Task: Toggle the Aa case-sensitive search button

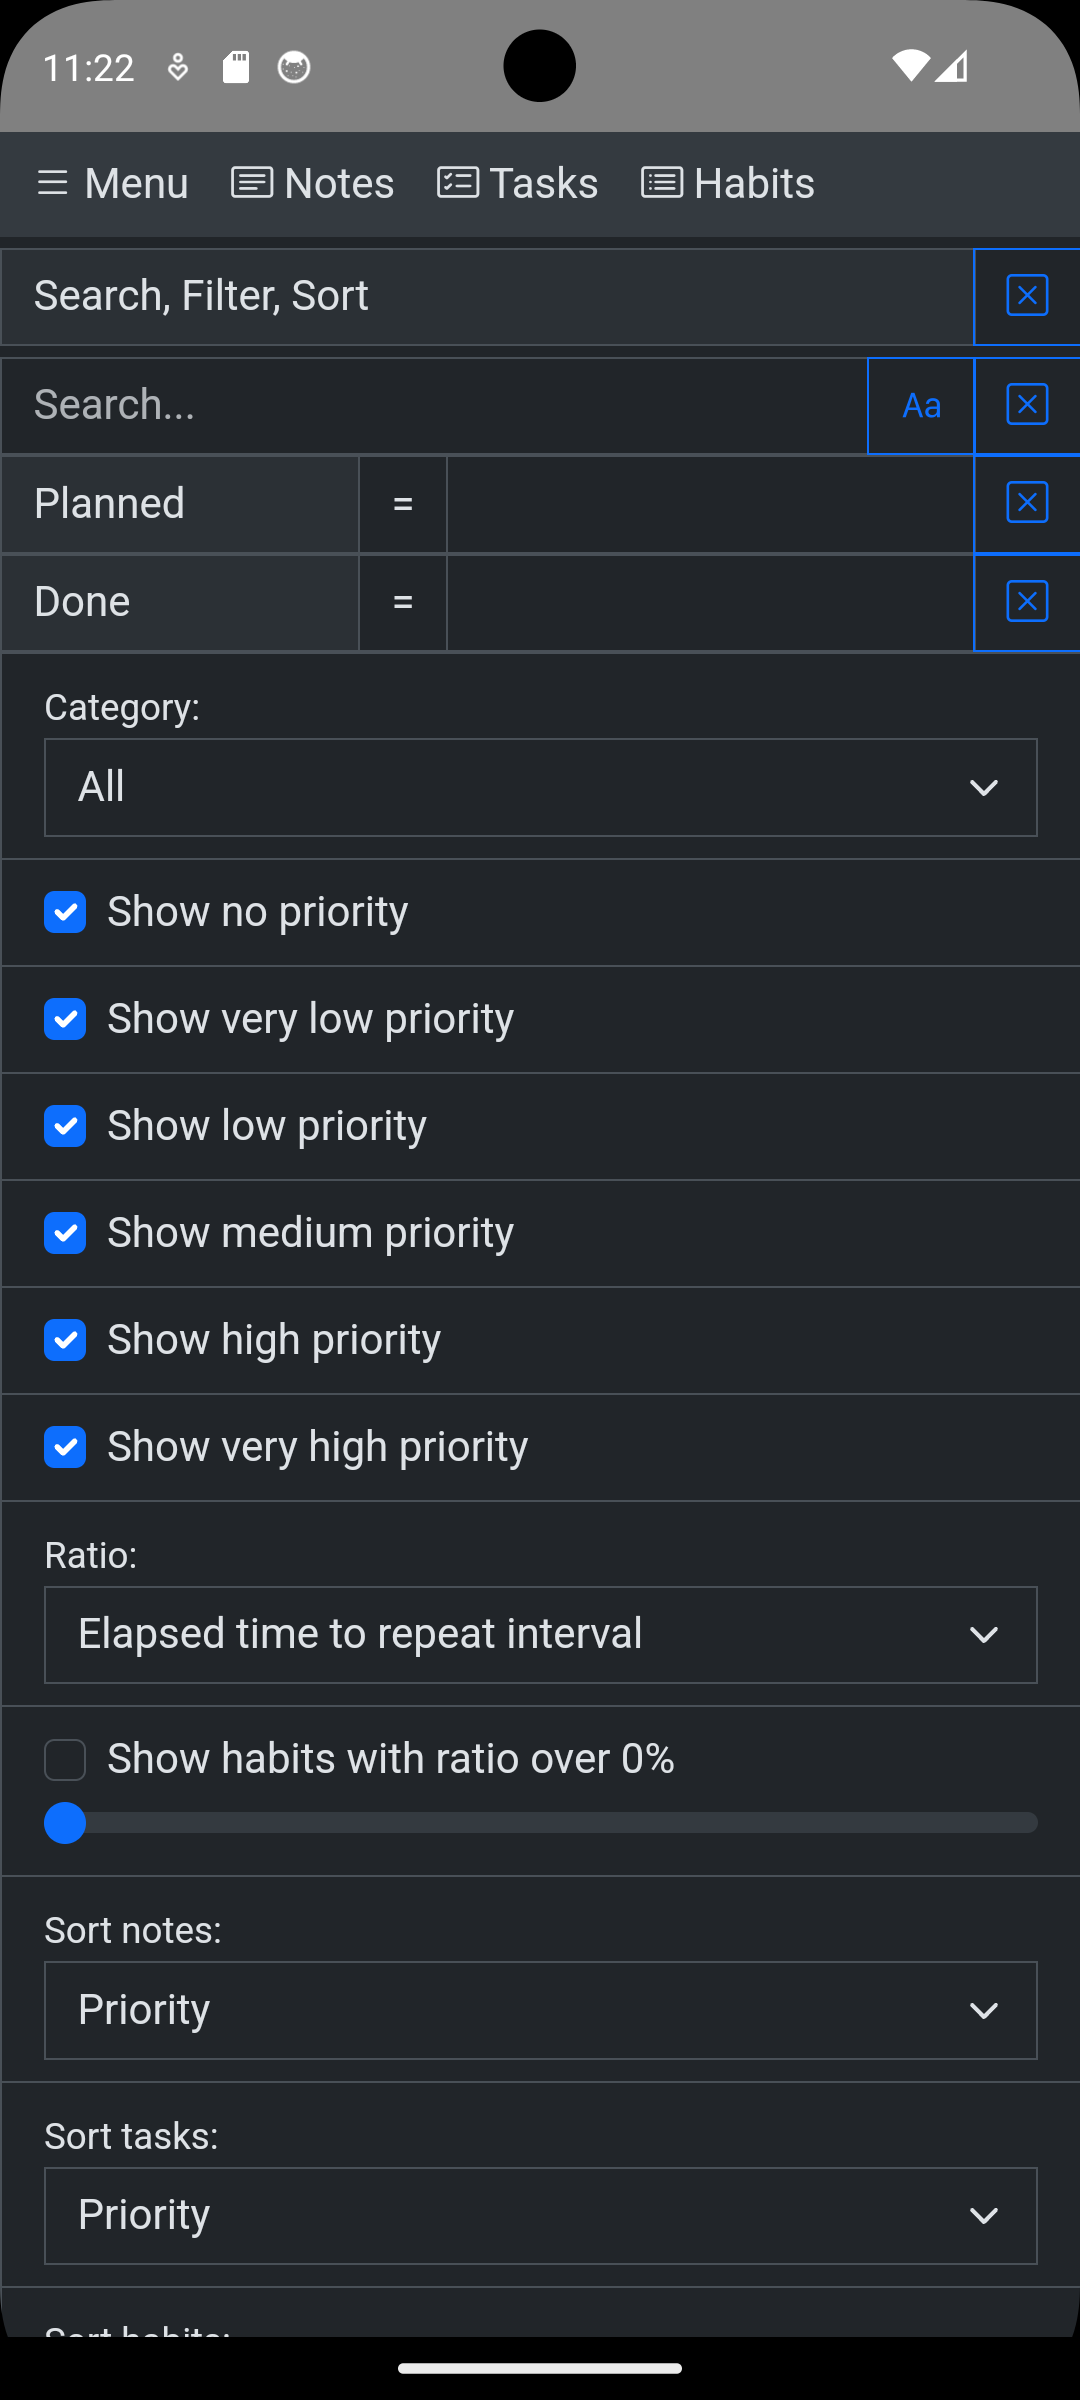Action: coord(921,405)
